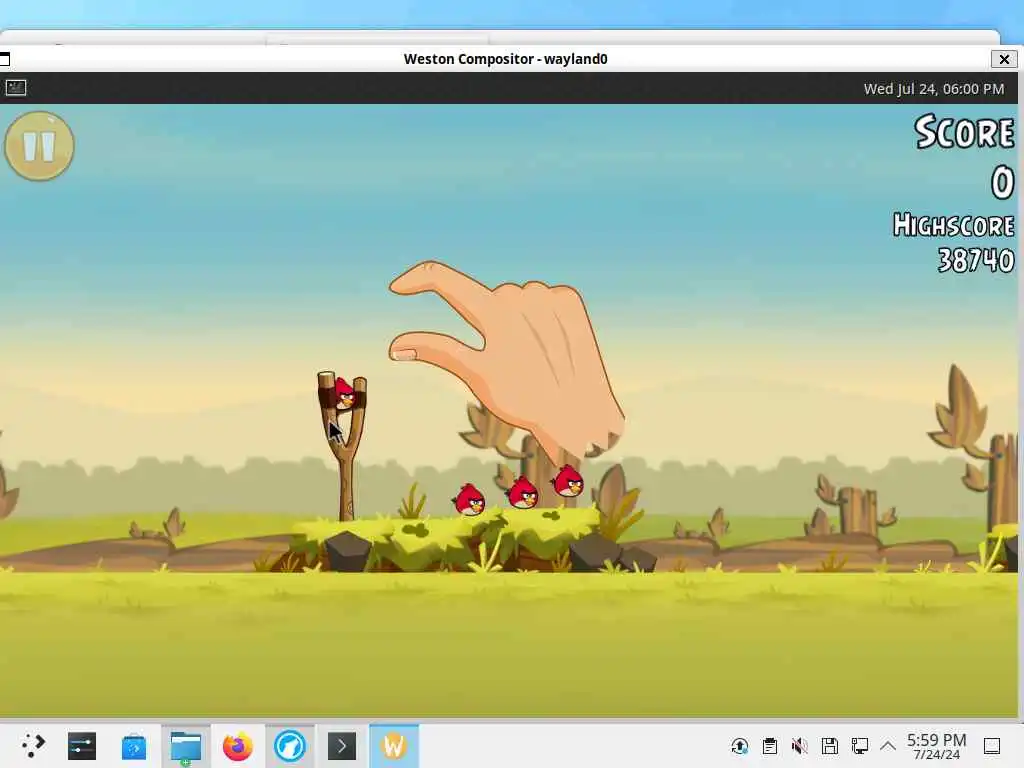Open the application launcher in the taskbar
This screenshot has width=1024, height=768.
pyautogui.click(x=33, y=745)
